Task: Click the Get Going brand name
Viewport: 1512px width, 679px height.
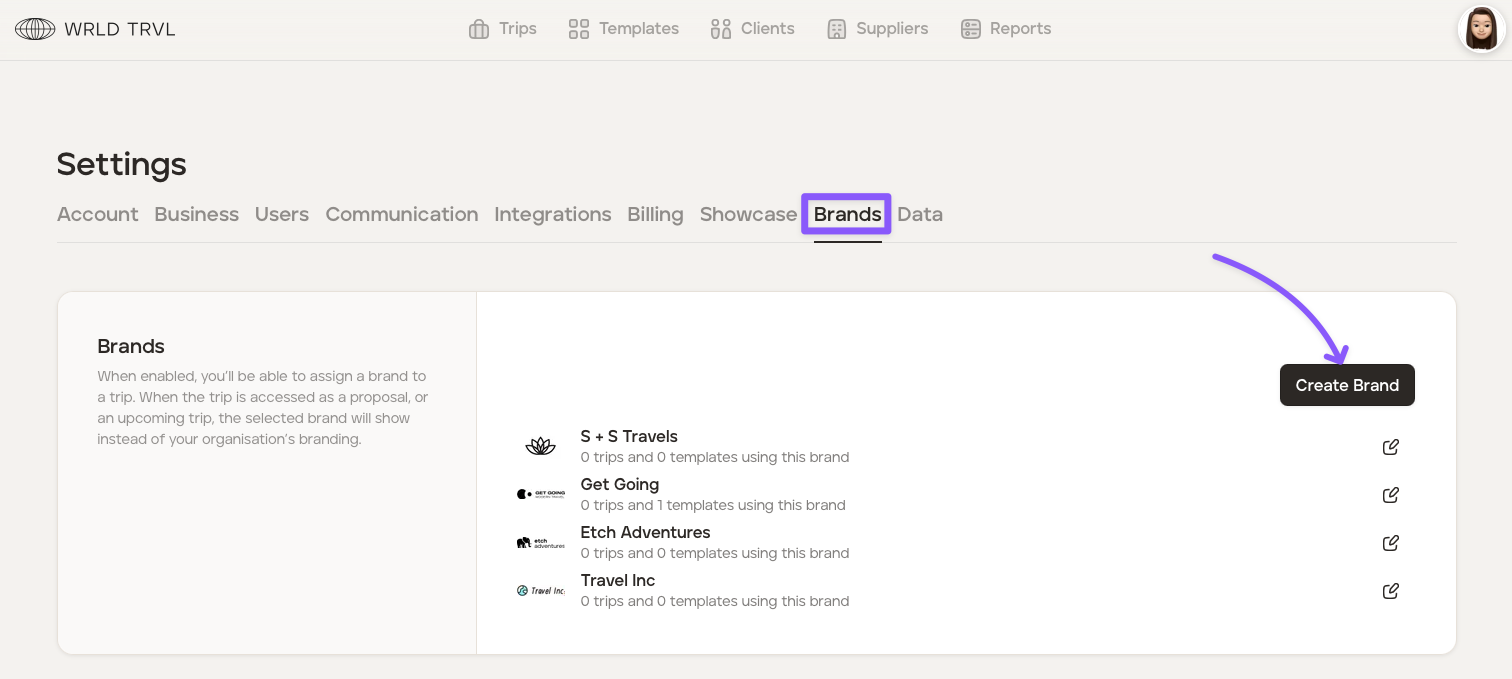Action: (619, 484)
